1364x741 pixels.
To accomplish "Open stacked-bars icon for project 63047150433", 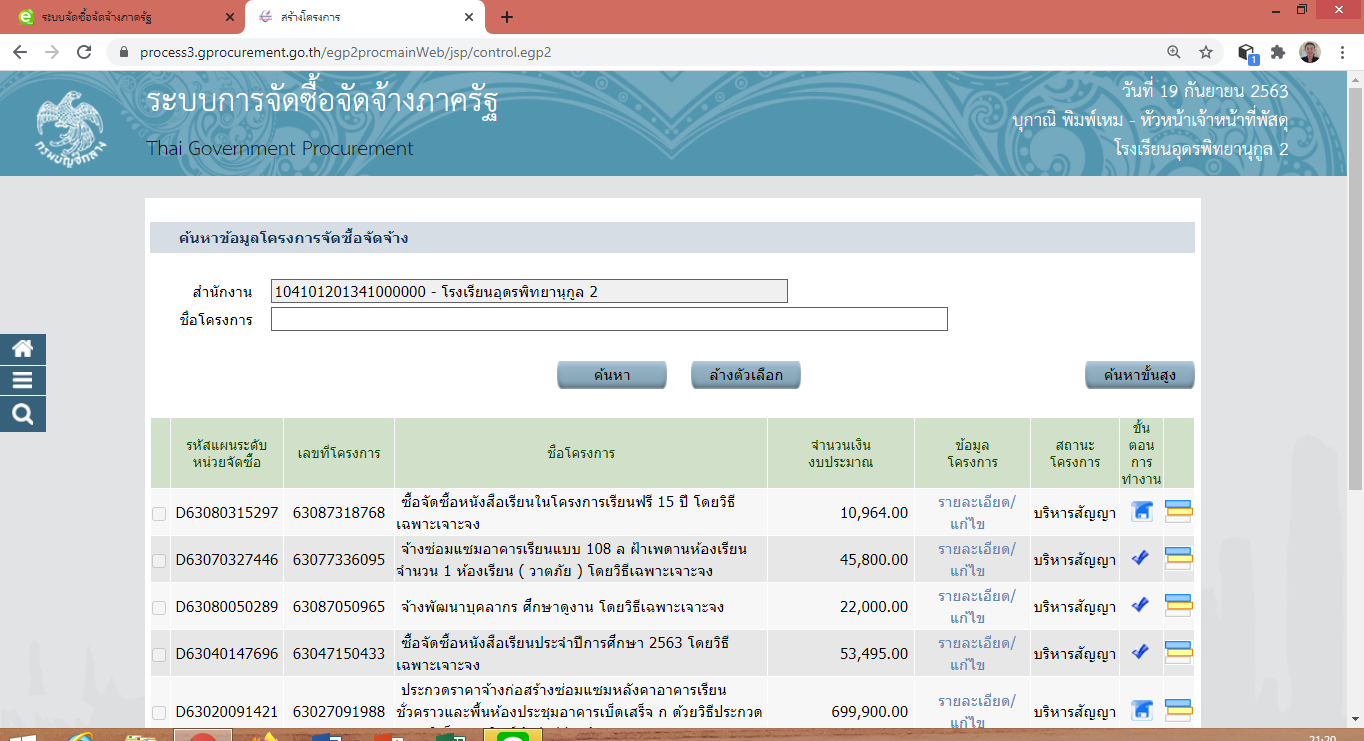I will 1179,653.
